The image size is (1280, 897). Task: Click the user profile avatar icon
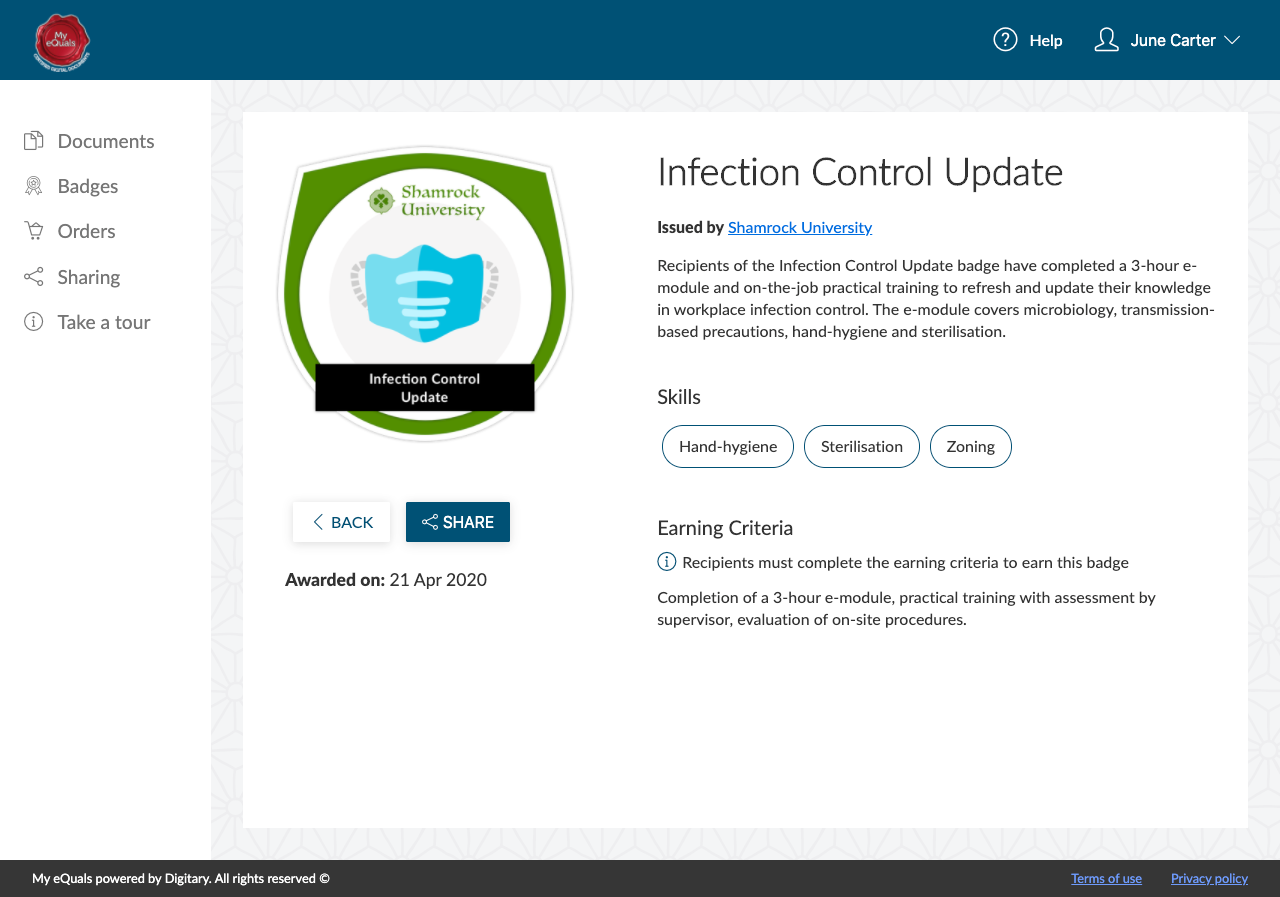pyautogui.click(x=1106, y=40)
